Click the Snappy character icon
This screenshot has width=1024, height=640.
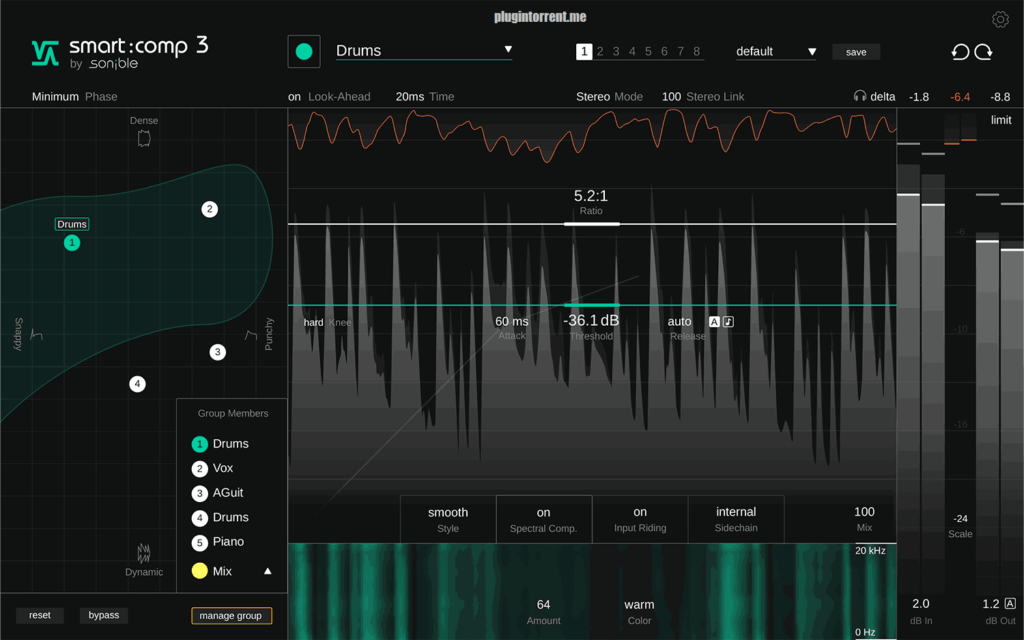coord(37,335)
